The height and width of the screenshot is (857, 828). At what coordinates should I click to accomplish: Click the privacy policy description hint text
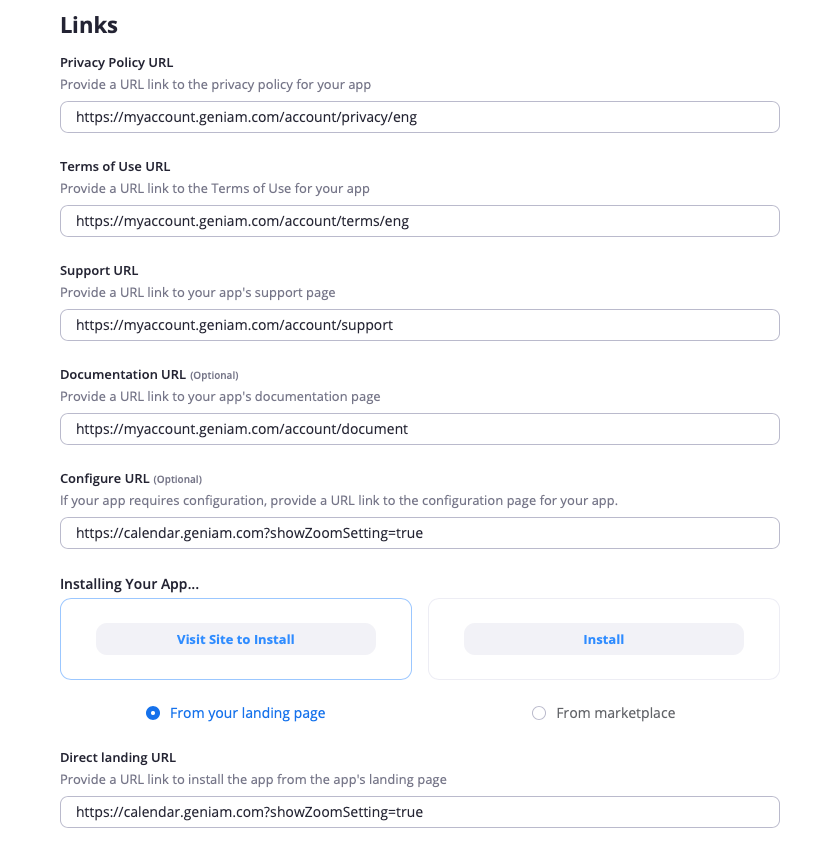pos(215,85)
